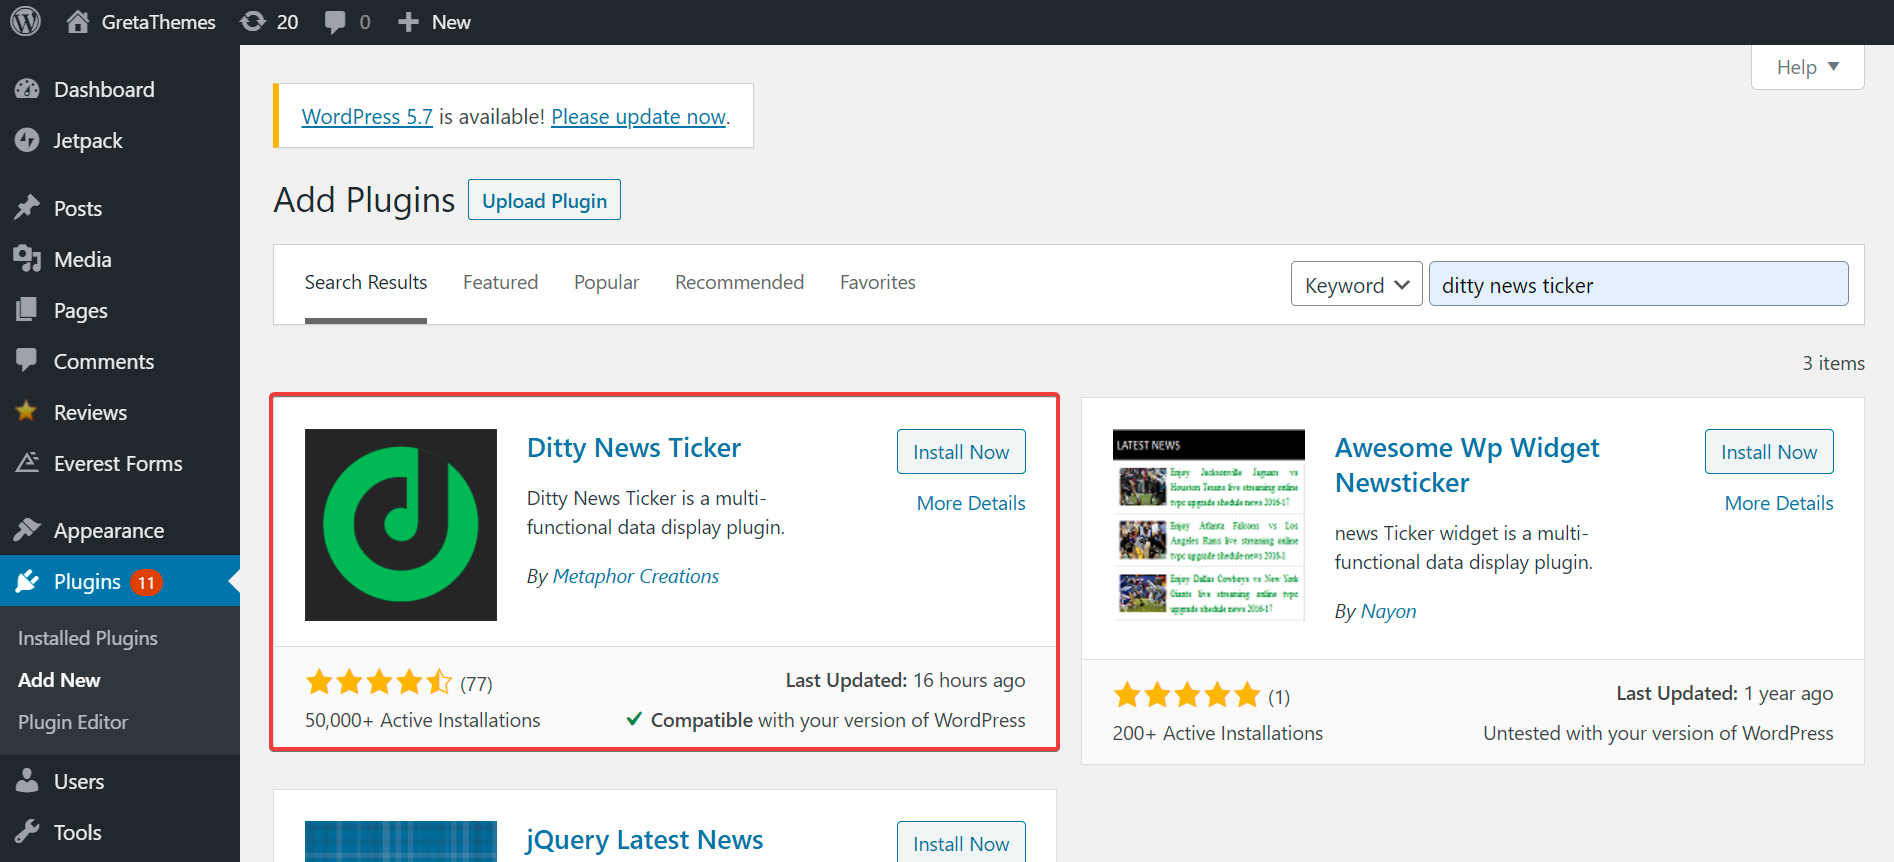Image resolution: width=1894 pixels, height=862 pixels.
Task: Open Ditty News Ticker title link
Action: (x=634, y=447)
